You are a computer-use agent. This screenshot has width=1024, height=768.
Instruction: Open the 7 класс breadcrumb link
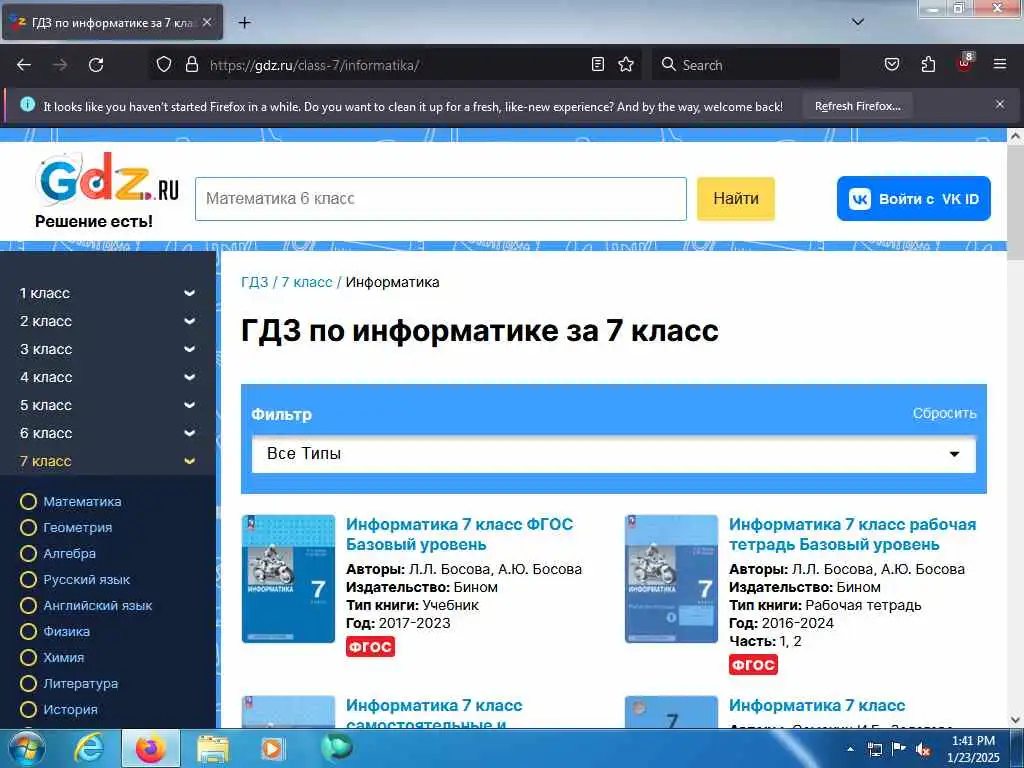[x=307, y=282]
